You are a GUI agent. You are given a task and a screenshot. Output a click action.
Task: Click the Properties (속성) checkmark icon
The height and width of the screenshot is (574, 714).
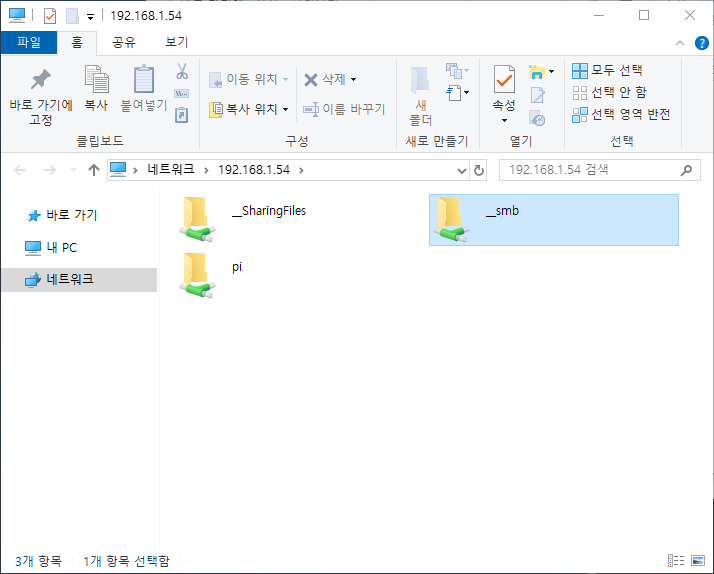point(504,80)
